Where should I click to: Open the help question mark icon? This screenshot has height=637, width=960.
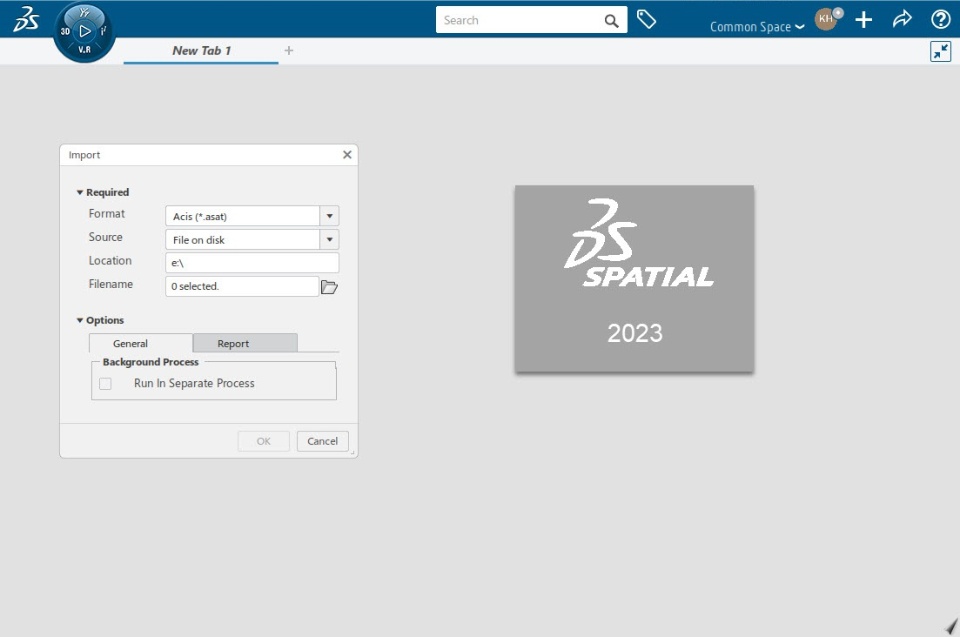pos(940,20)
